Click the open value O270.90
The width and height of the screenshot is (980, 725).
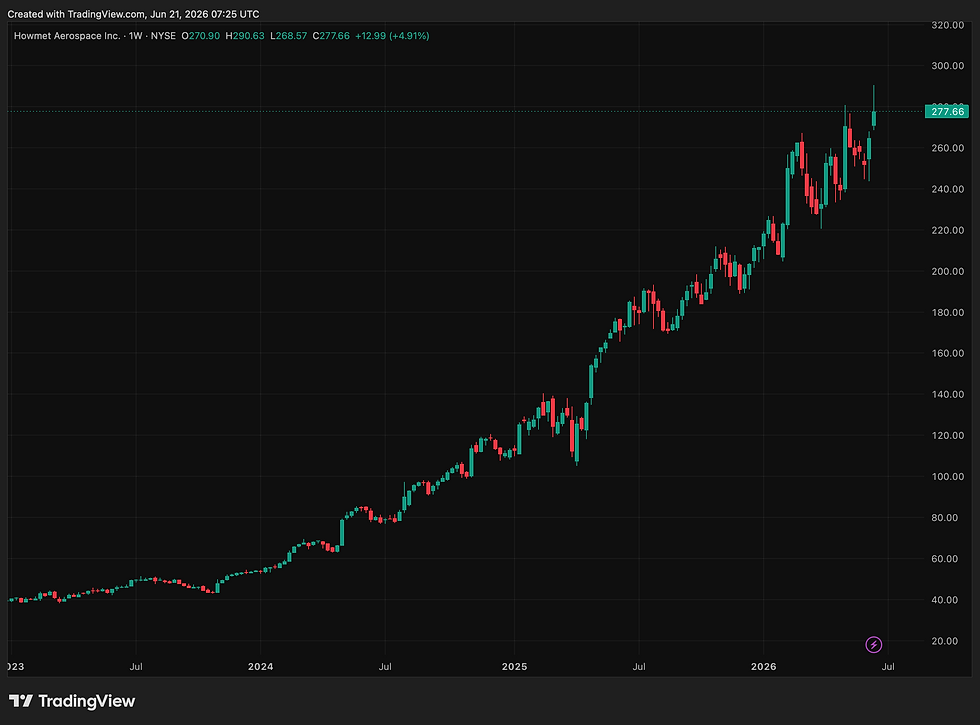[x=201, y=36]
